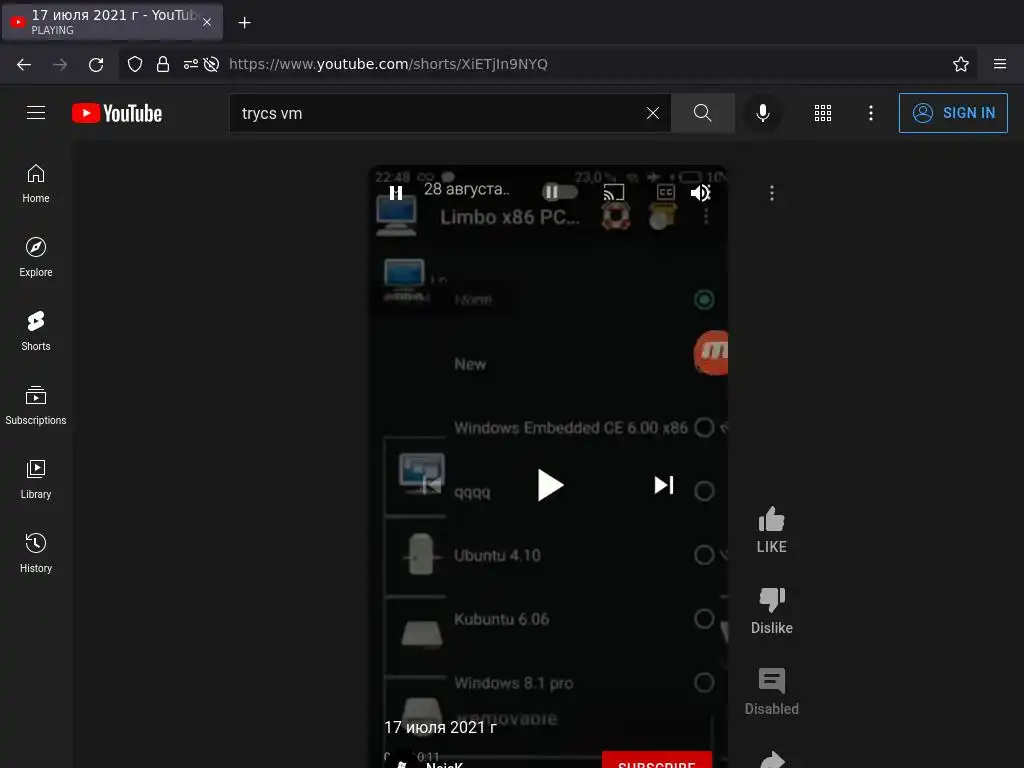Go back with the browser back arrow
1024x768 pixels.
pos(24,64)
